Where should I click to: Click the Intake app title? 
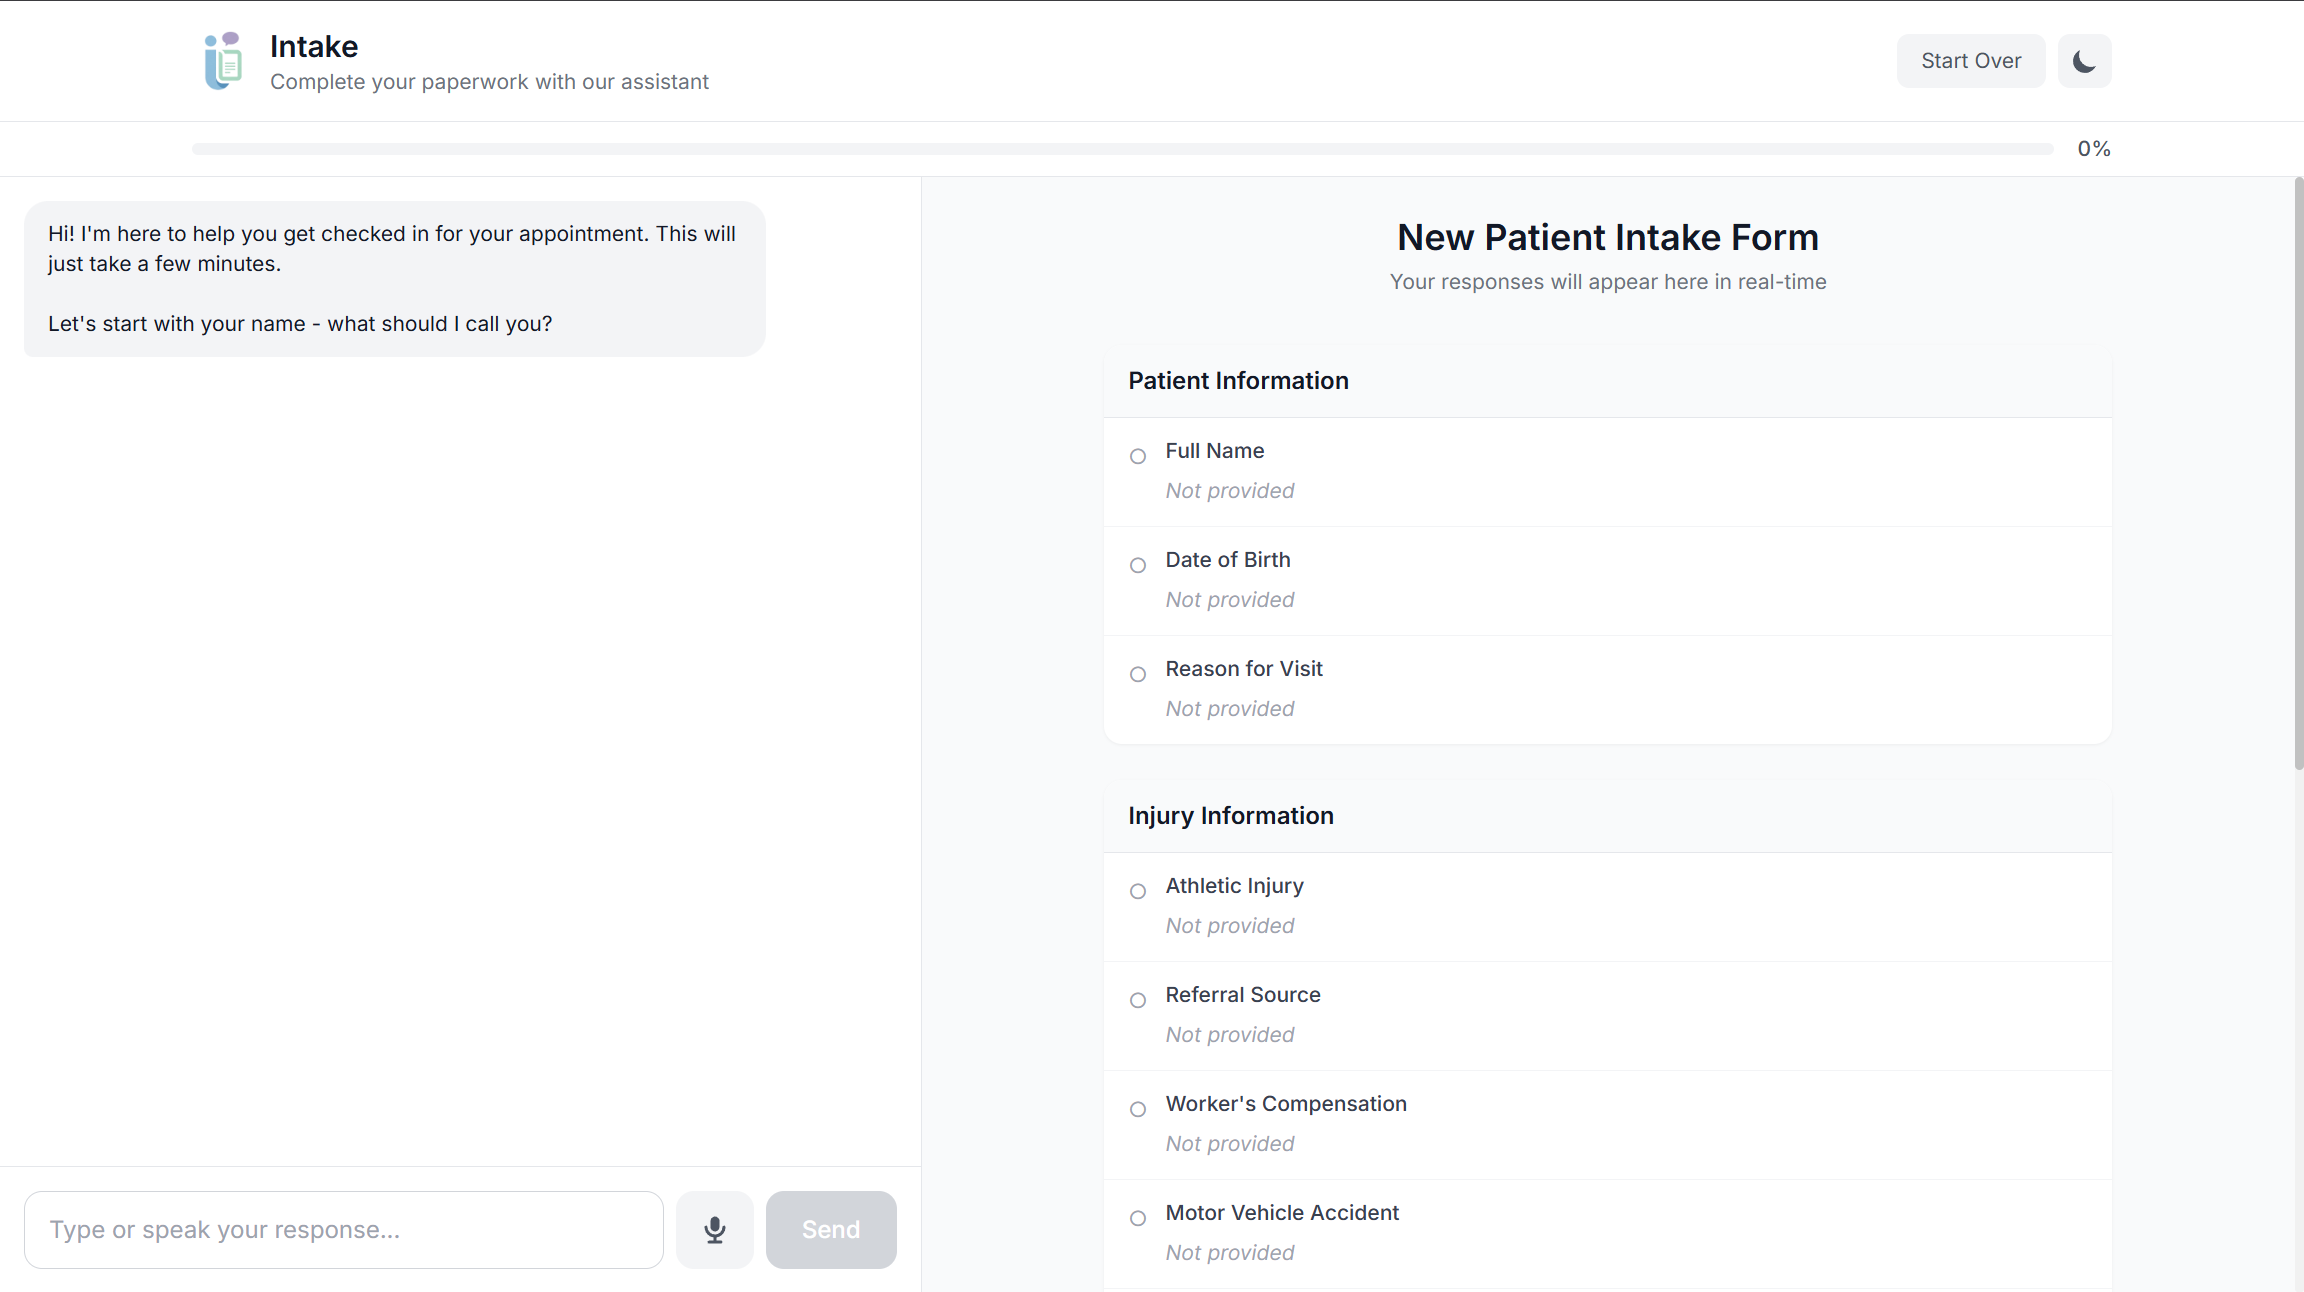(x=314, y=47)
